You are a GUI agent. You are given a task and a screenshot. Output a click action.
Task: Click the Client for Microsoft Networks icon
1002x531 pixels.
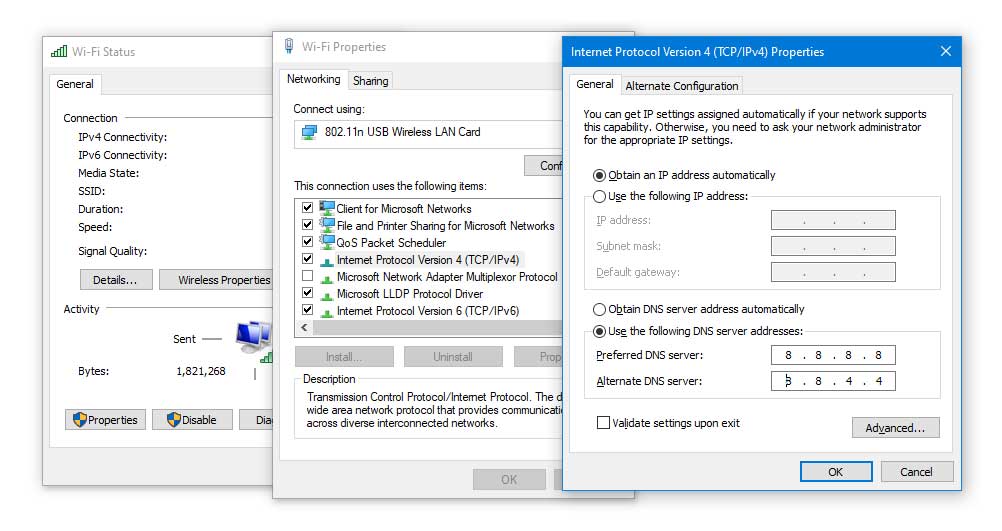point(327,208)
